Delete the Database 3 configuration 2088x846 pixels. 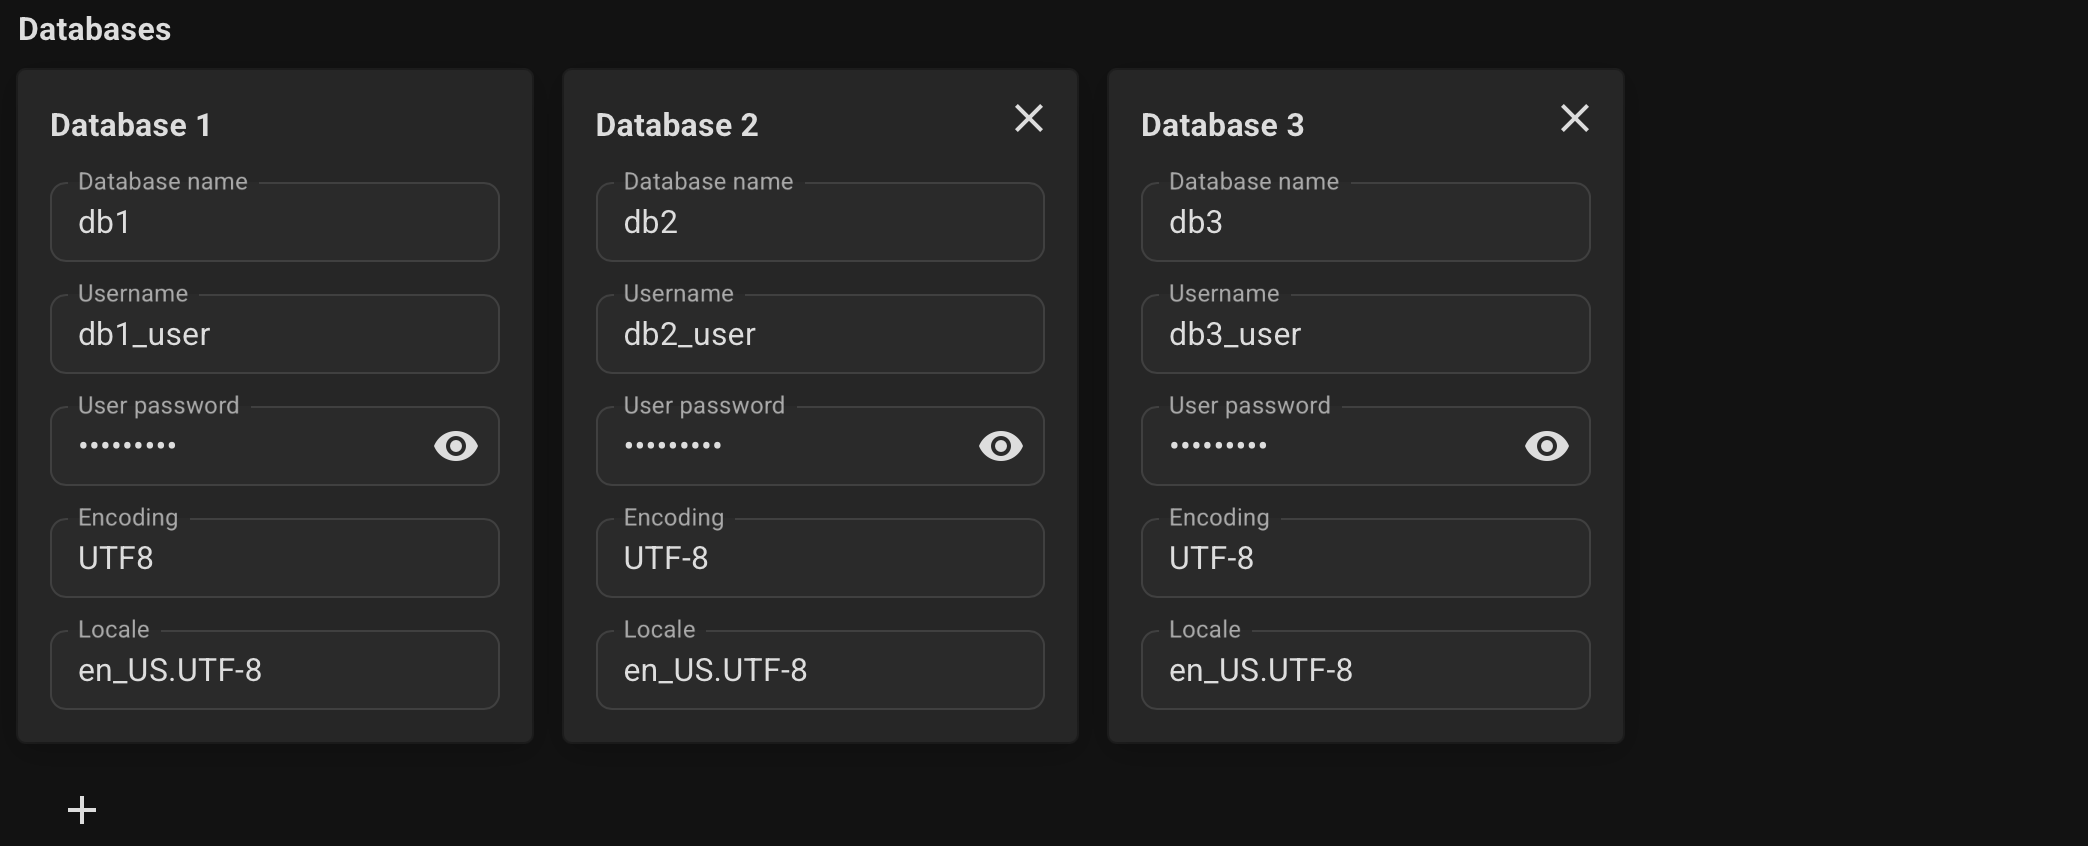(x=1574, y=118)
